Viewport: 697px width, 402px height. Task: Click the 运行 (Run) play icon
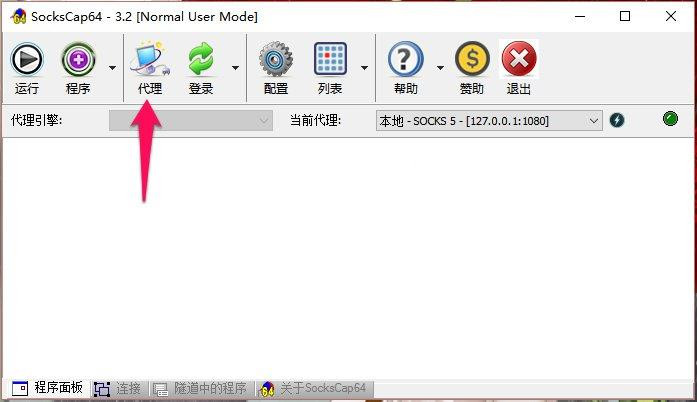(x=27, y=61)
